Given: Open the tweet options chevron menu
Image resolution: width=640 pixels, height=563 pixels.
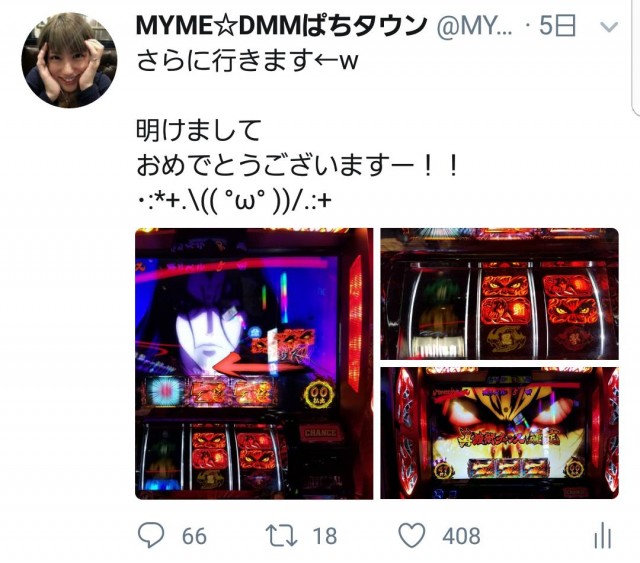Looking at the screenshot, I should pos(609,27).
